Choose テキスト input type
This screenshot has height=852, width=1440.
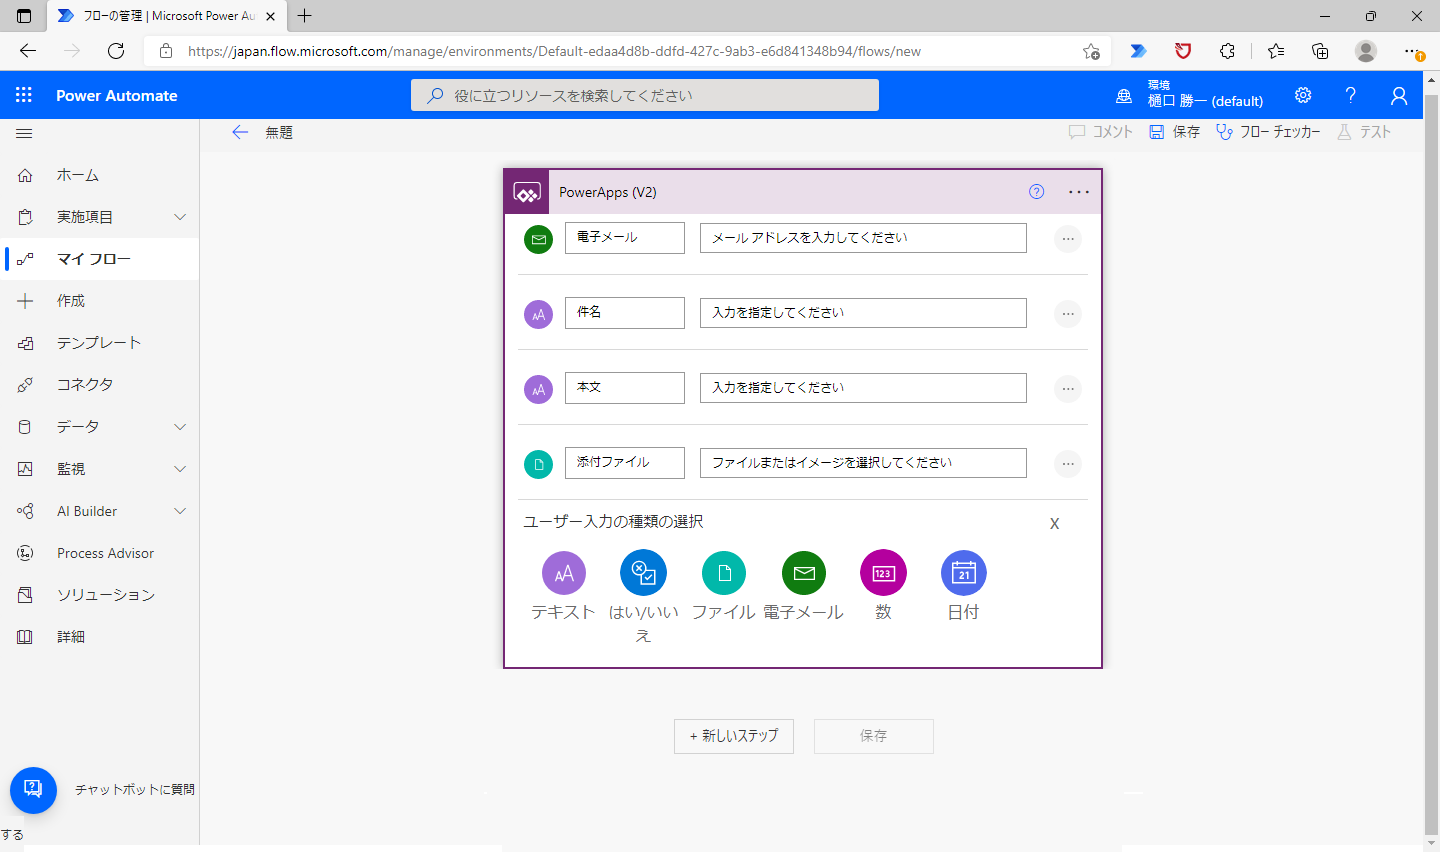click(563, 573)
